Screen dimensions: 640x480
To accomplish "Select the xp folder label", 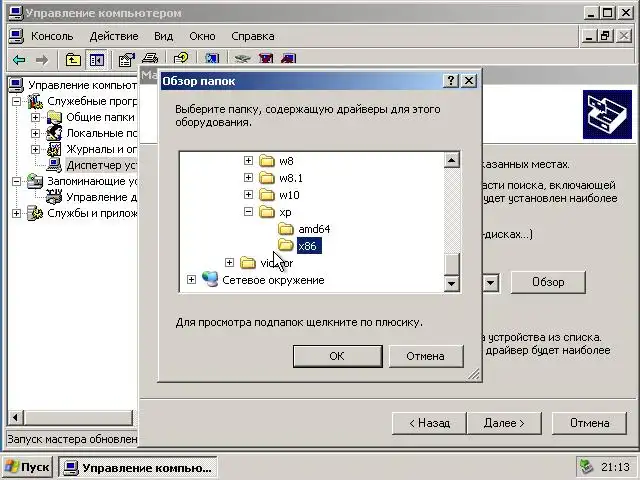I will tap(285, 212).
